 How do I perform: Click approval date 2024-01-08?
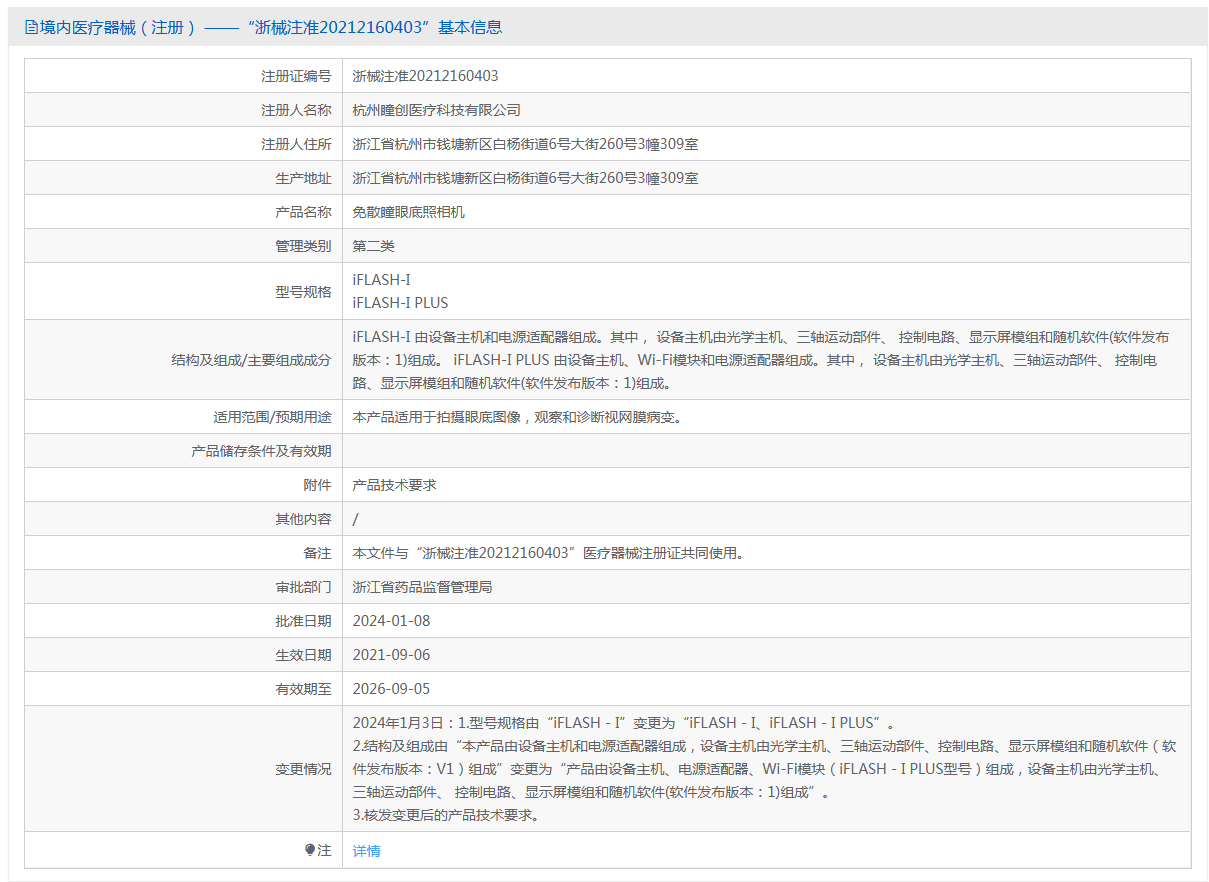tap(391, 621)
